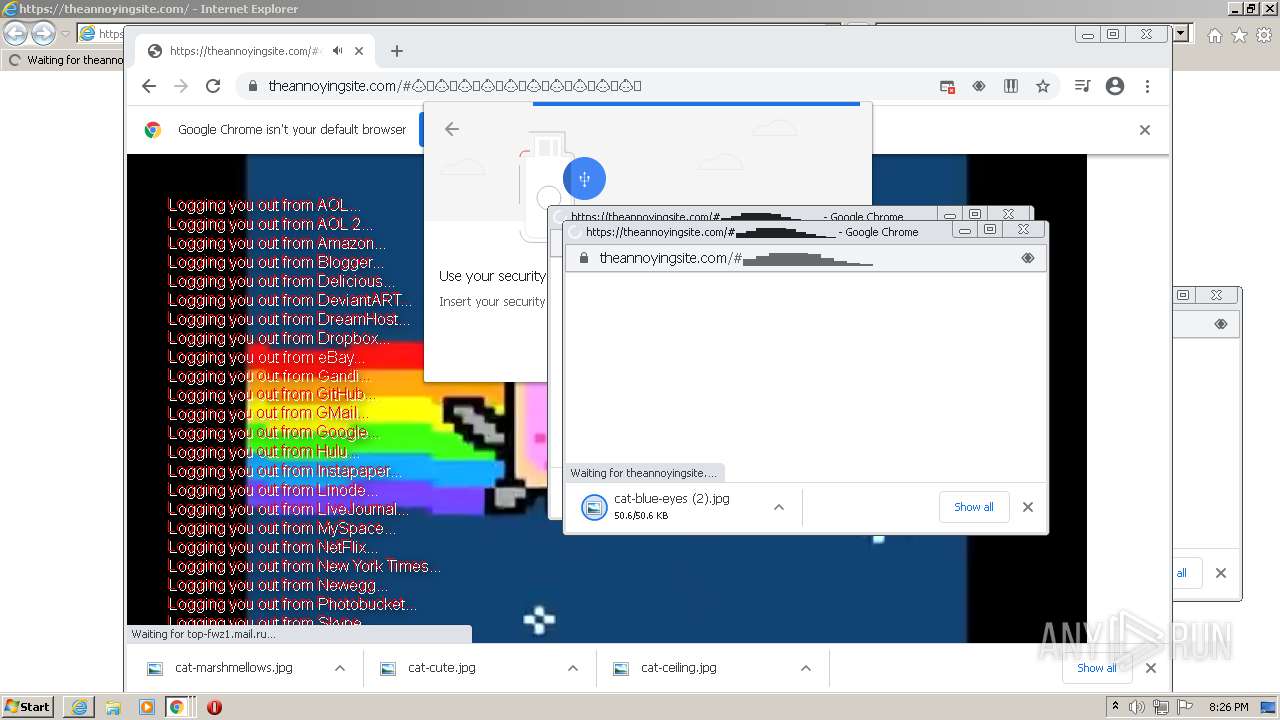Screen dimensions: 1280x720
Task: Open Internet Explorer favorites star
Action: (x=1239, y=35)
